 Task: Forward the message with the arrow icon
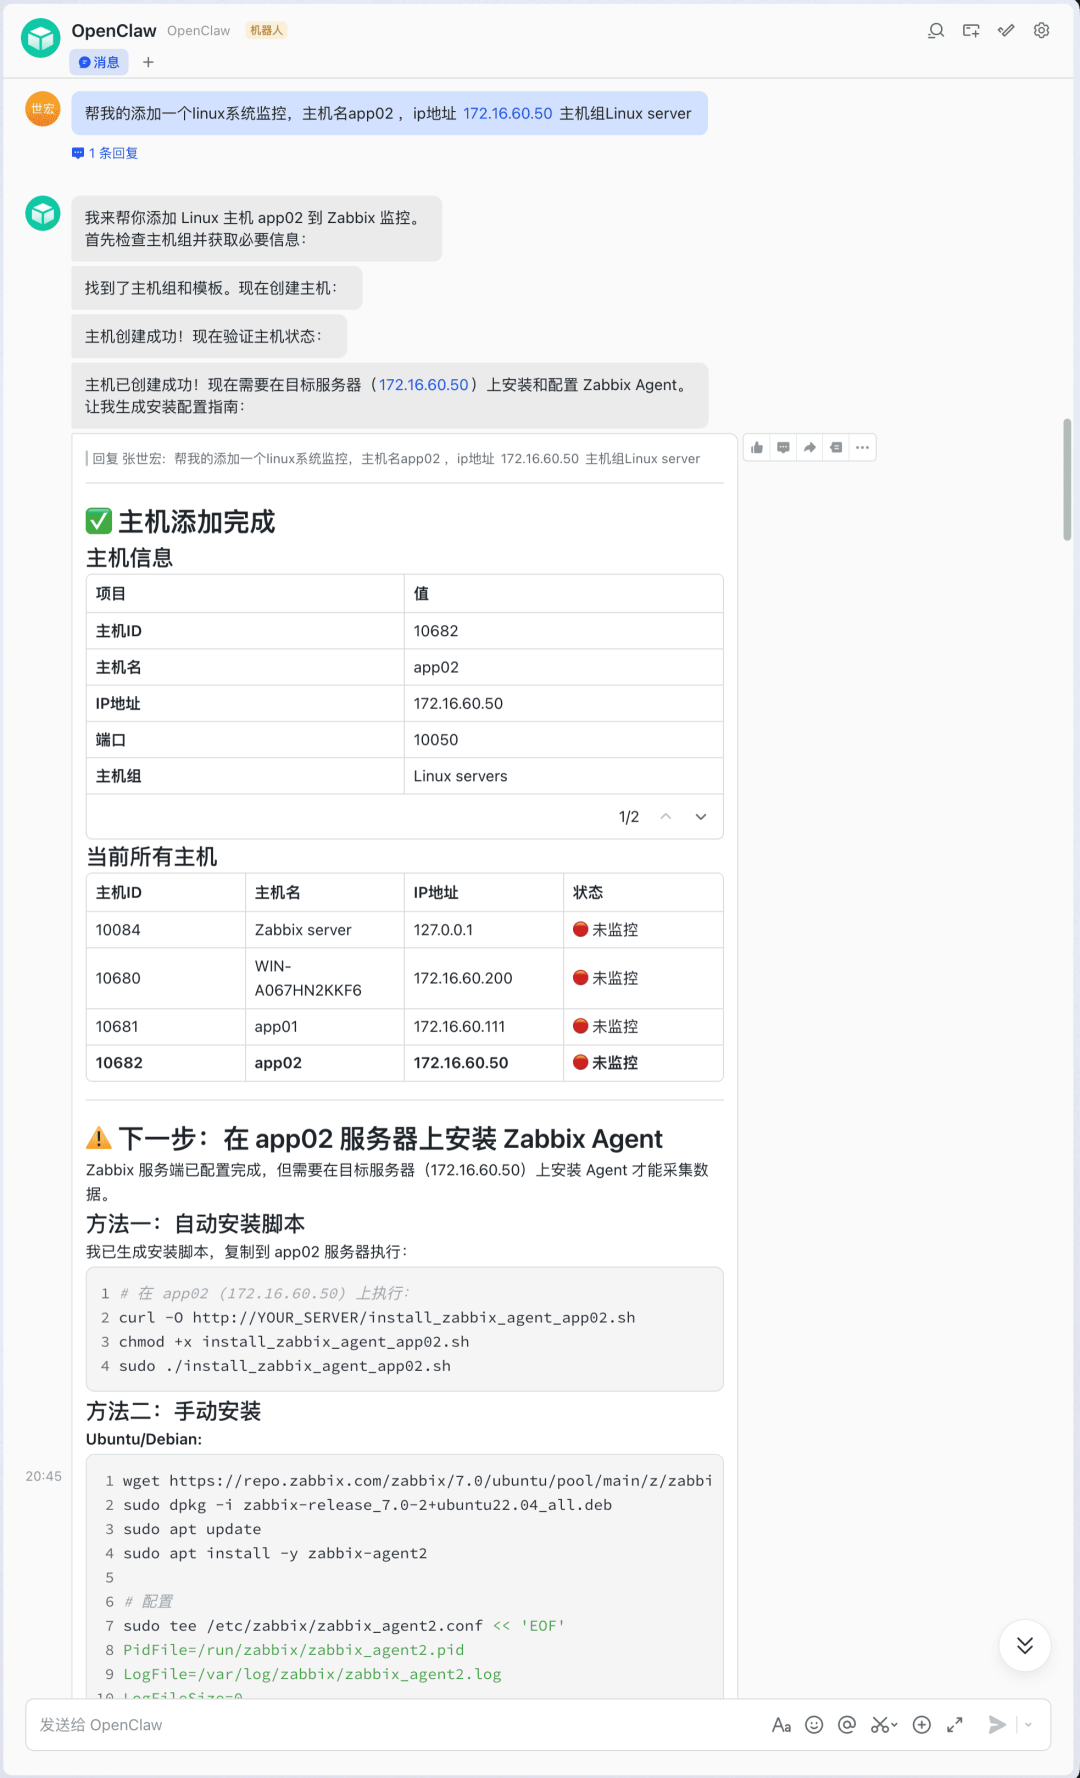pos(810,448)
